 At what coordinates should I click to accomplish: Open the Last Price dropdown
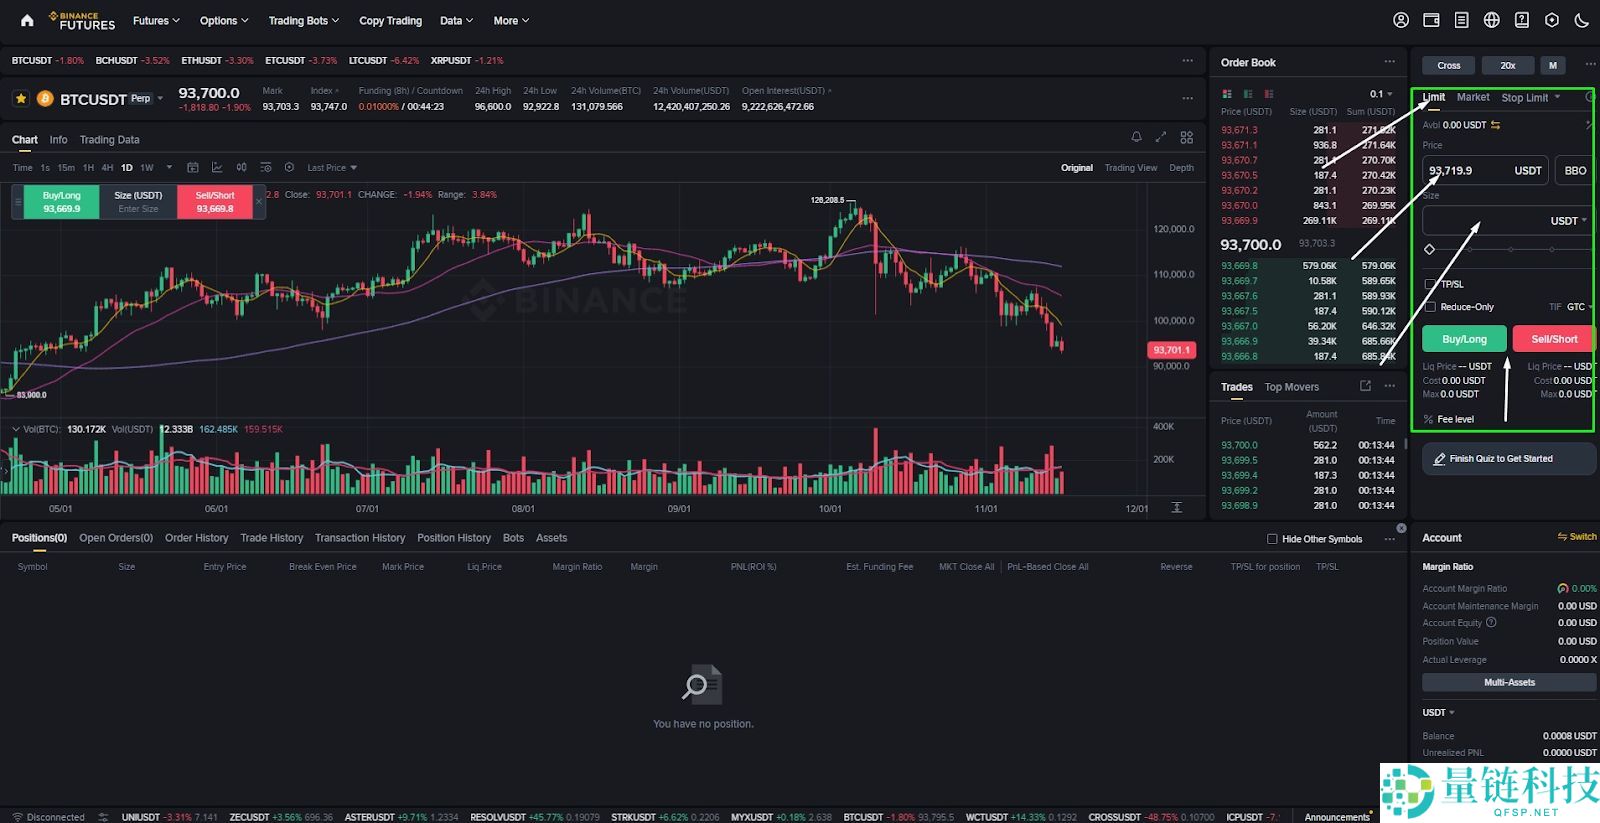point(332,168)
